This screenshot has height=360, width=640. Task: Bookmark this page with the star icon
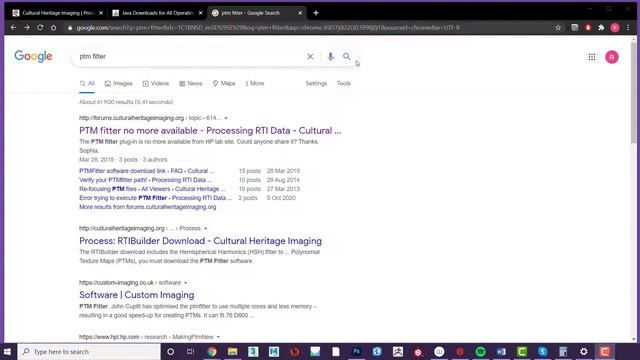coord(558,28)
